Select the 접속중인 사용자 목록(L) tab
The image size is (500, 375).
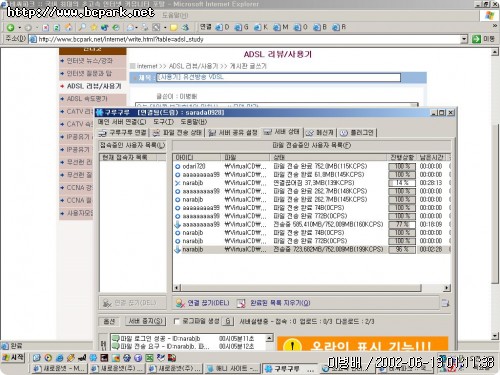pos(132,145)
